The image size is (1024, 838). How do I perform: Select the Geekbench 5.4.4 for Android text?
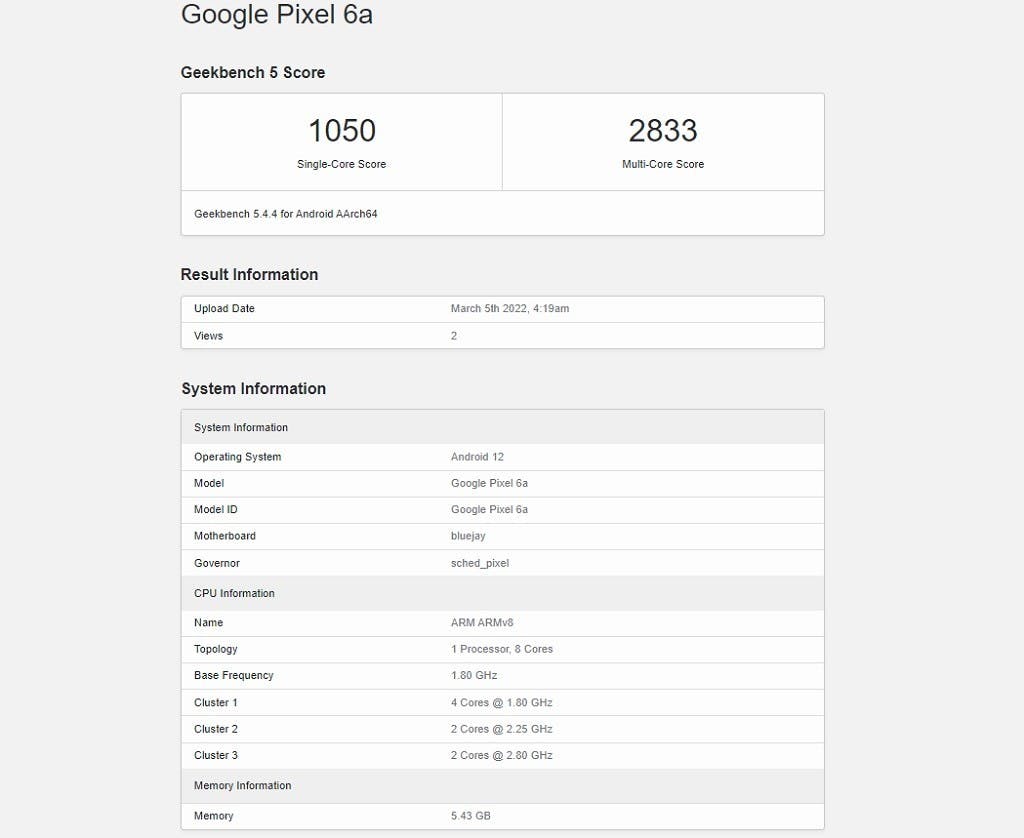pyautogui.click(x=285, y=214)
